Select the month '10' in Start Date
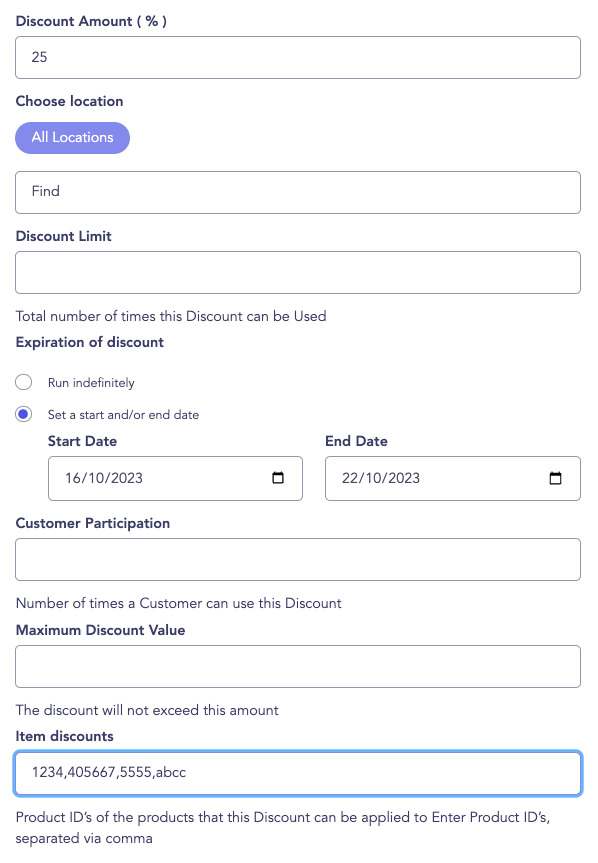The height and width of the screenshot is (863, 598). [x=96, y=478]
